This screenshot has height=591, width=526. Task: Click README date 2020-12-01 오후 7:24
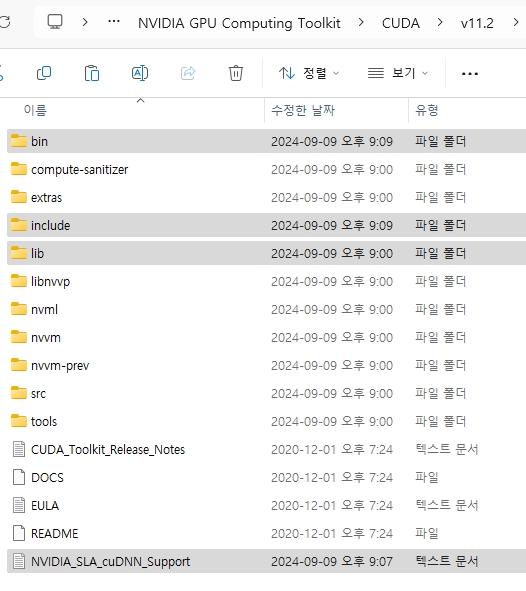[332, 534]
